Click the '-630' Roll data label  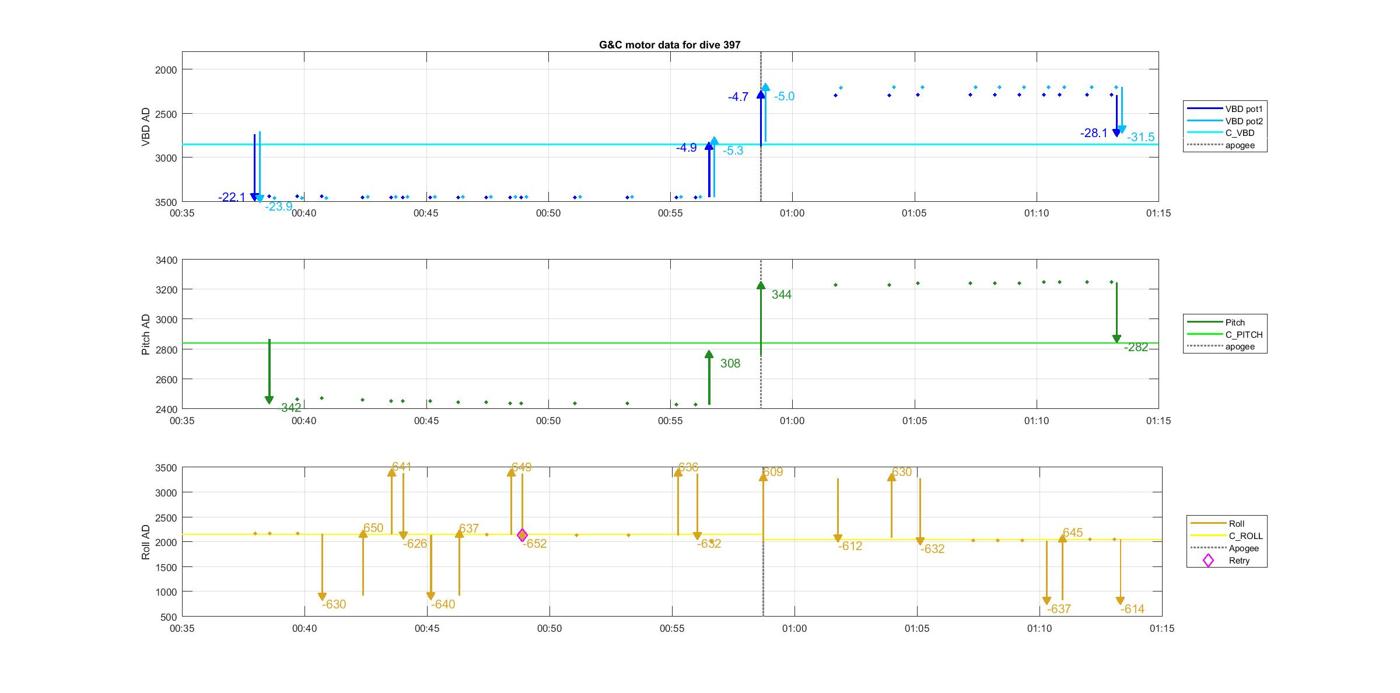click(334, 604)
